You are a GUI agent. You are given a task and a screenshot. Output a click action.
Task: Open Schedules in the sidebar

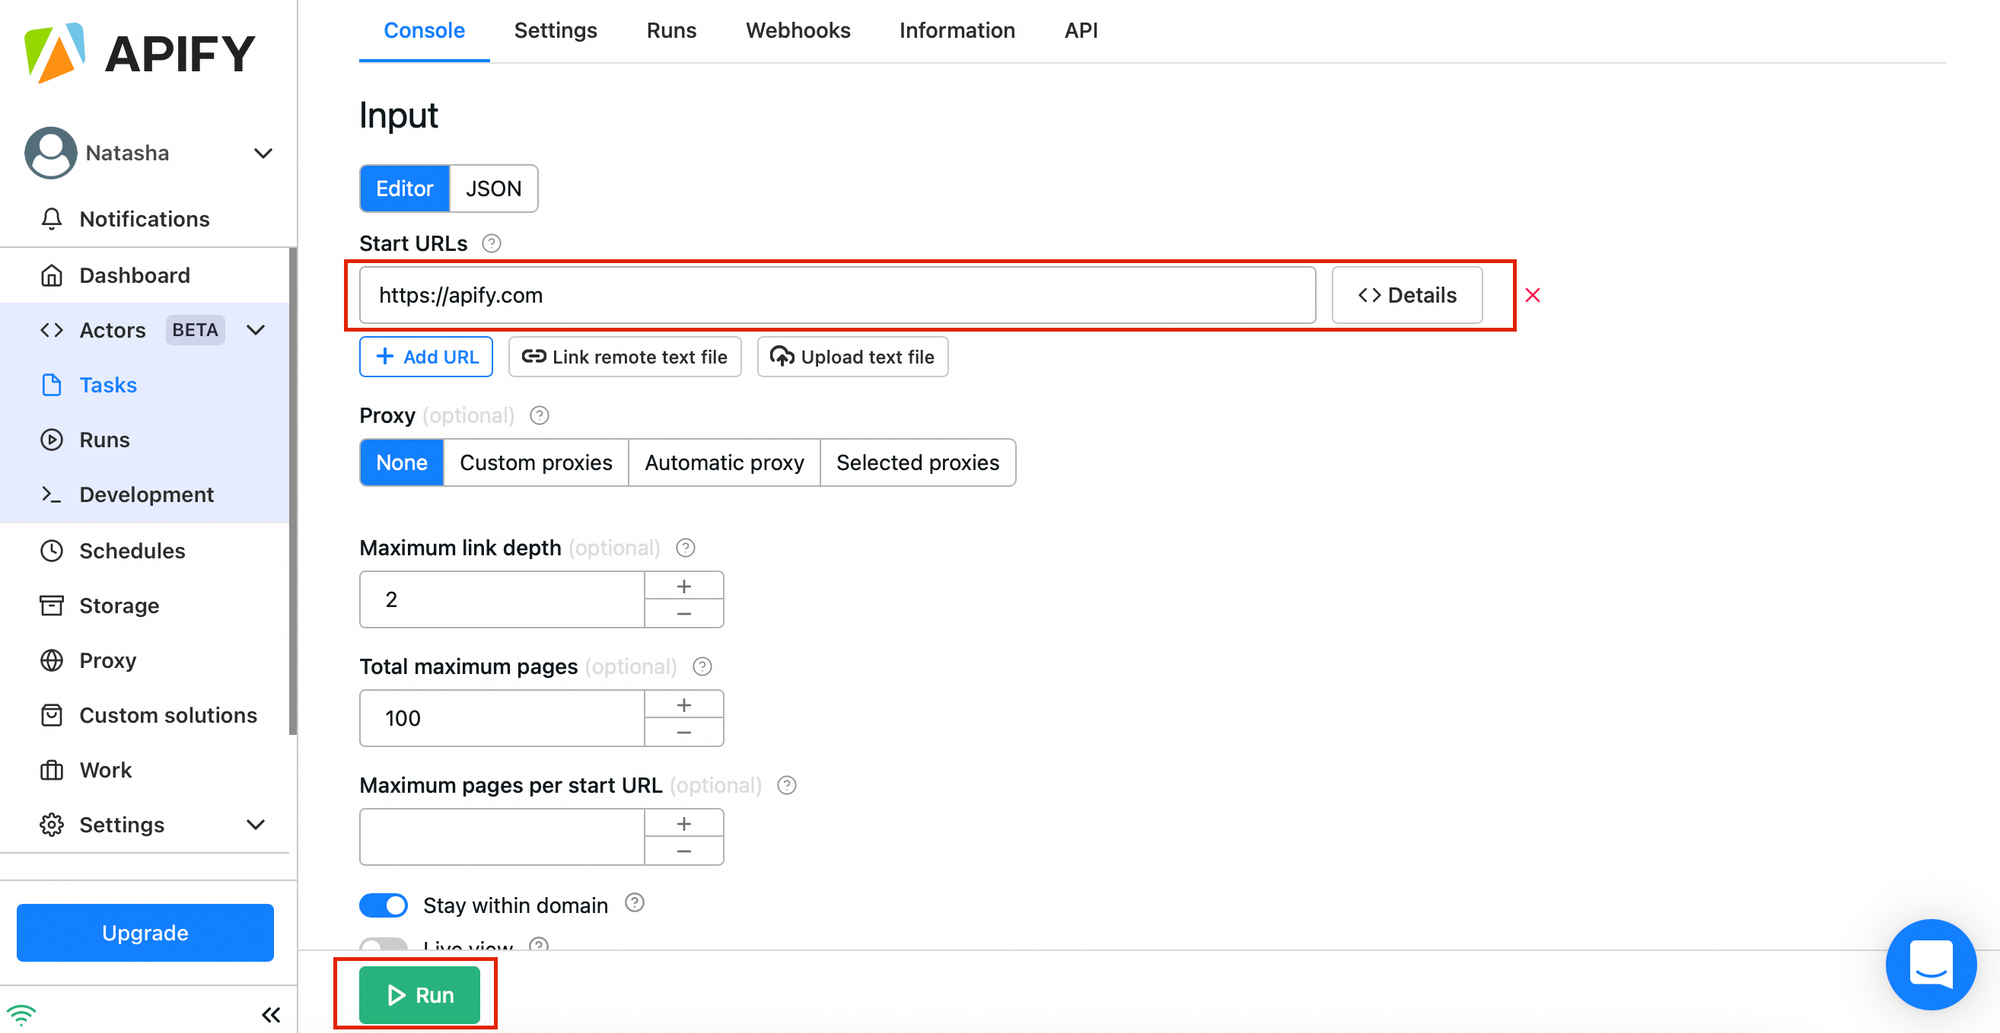(x=145, y=551)
